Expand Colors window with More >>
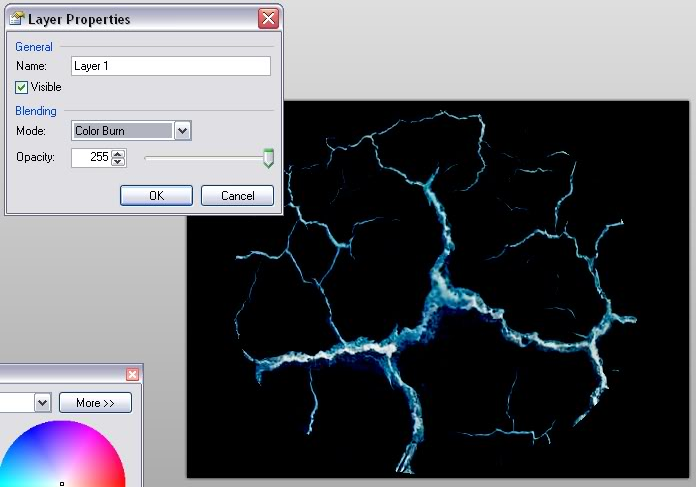Screen dimensions: 696x487 [95, 403]
